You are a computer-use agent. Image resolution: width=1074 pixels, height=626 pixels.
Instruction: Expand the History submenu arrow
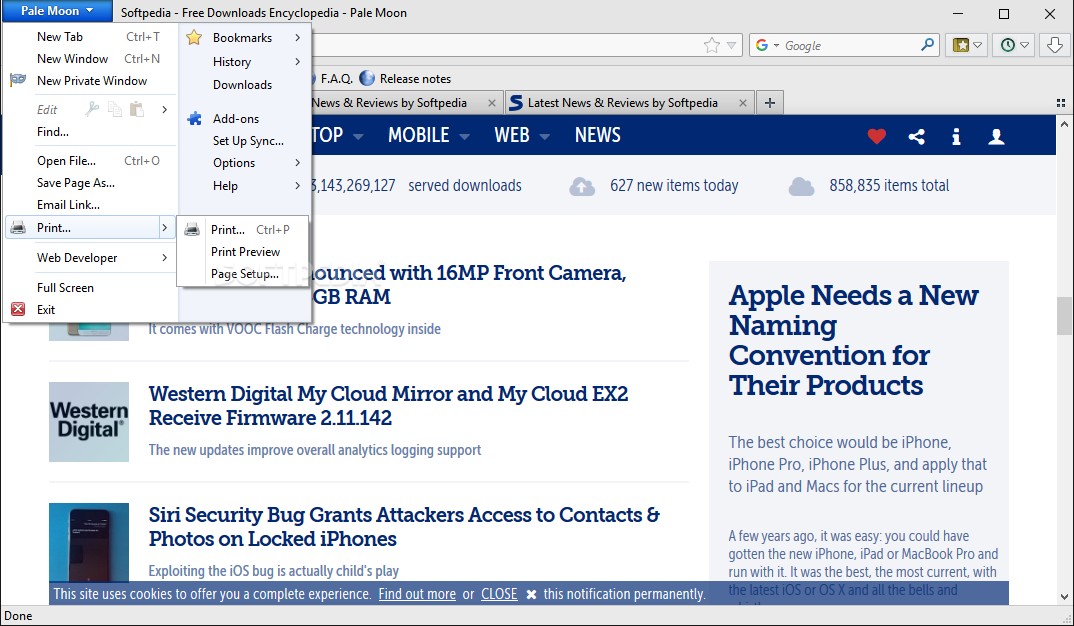pos(298,62)
